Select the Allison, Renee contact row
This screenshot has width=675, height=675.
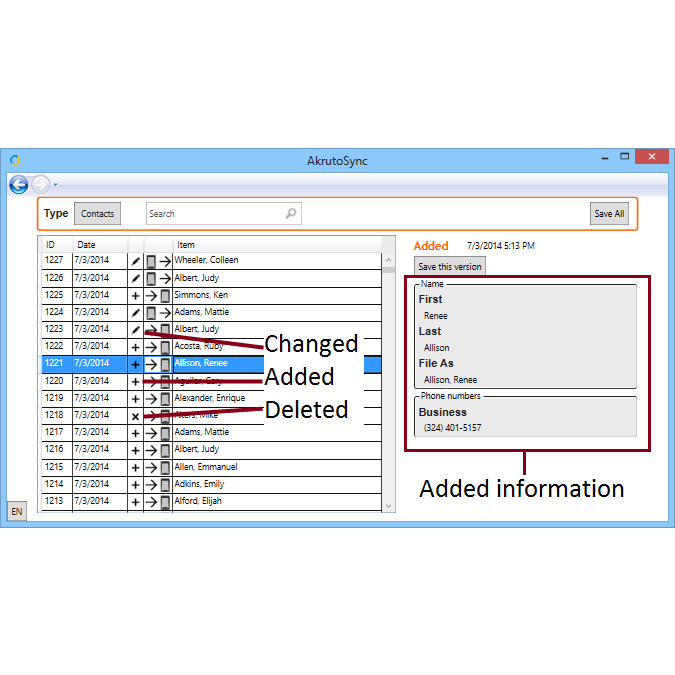point(211,364)
